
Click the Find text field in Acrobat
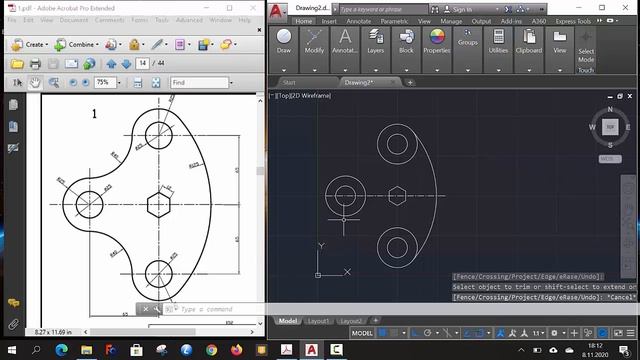click(x=199, y=82)
